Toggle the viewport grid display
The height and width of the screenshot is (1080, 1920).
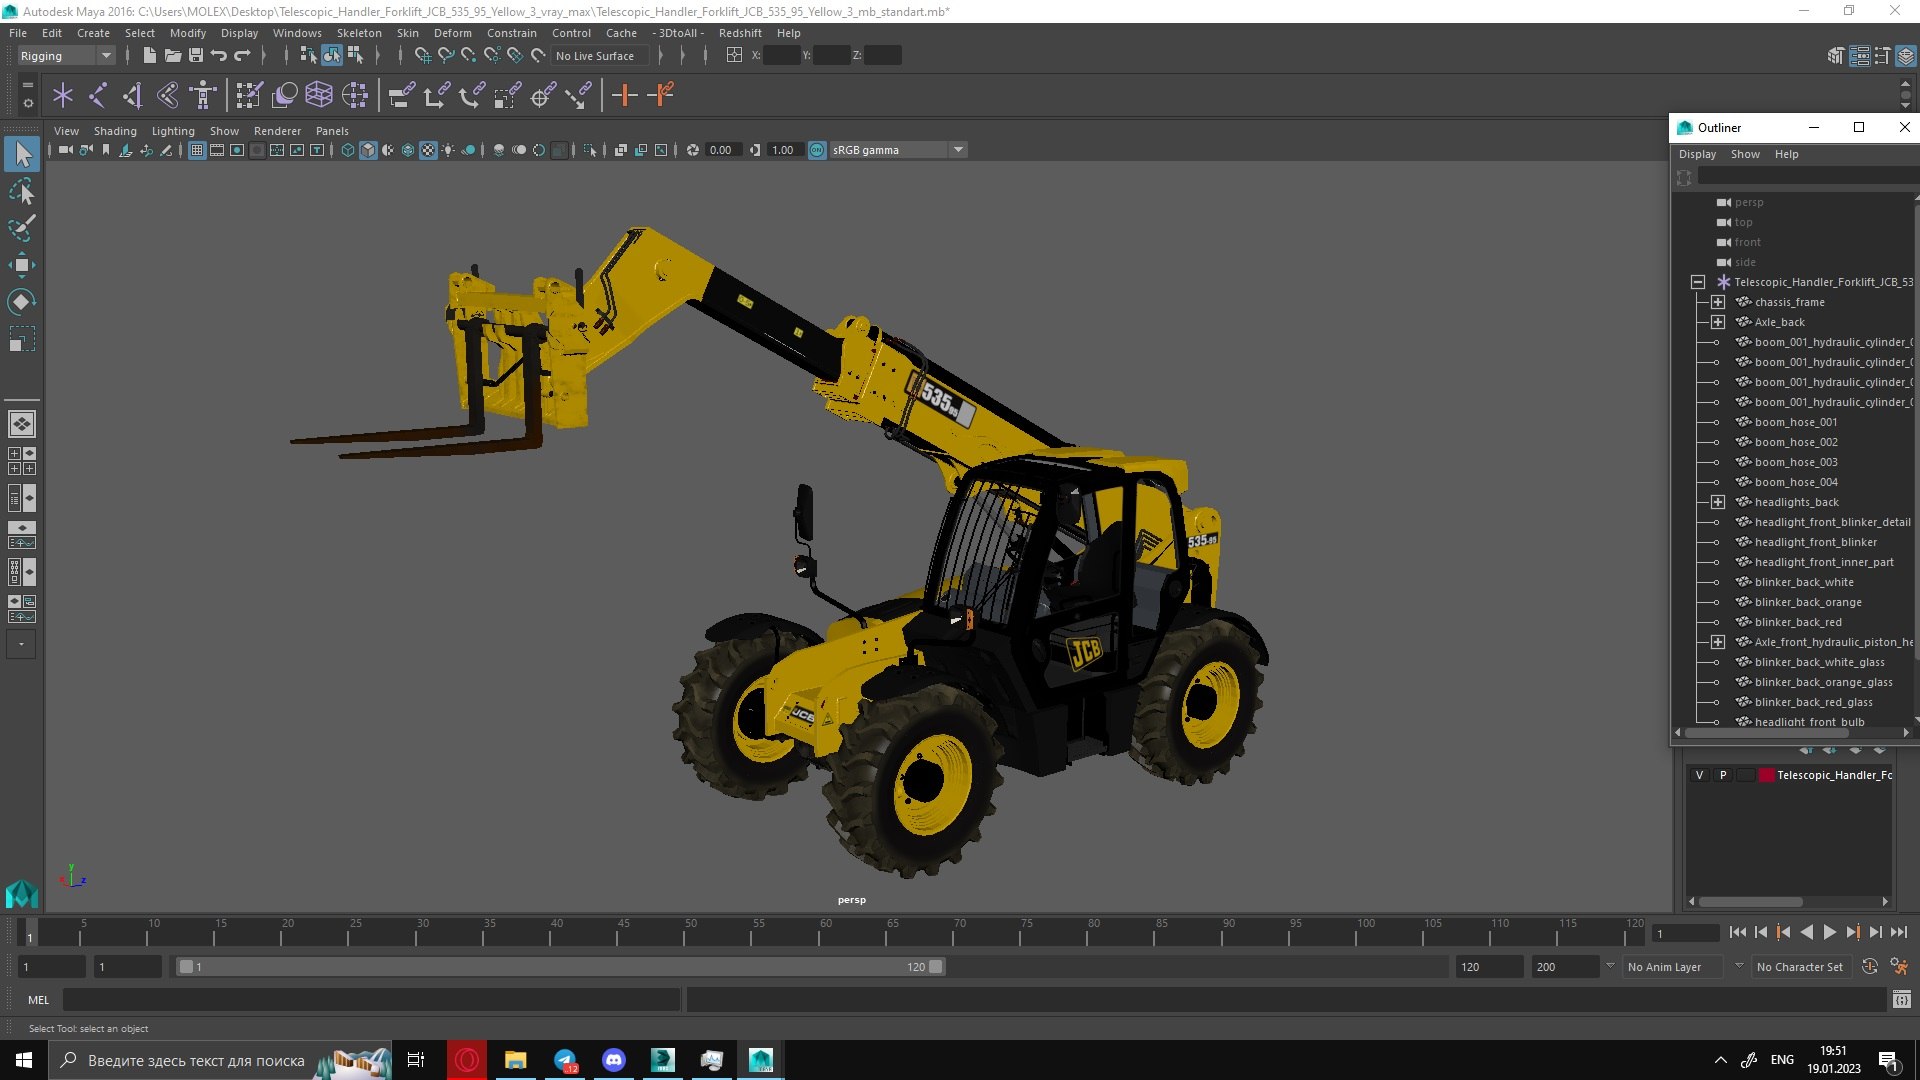coord(197,150)
